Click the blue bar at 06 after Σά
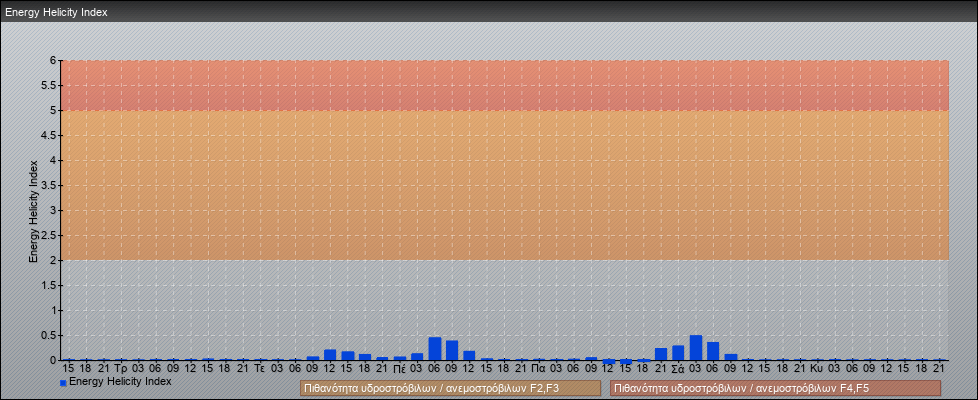The height and width of the screenshot is (400, 978). pyautogui.click(x=714, y=351)
